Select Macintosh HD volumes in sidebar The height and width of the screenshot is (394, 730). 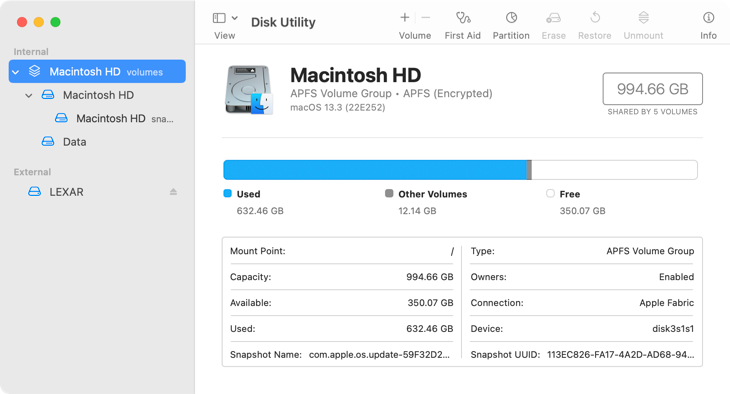(x=97, y=71)
